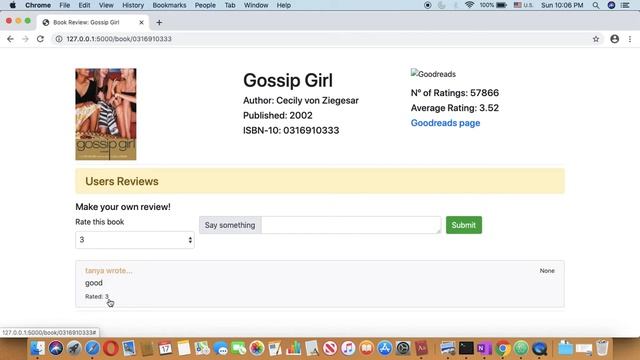Open the App Store from the dock
The height and width of the screenshot is (360, 640).
tap(384, 348)
